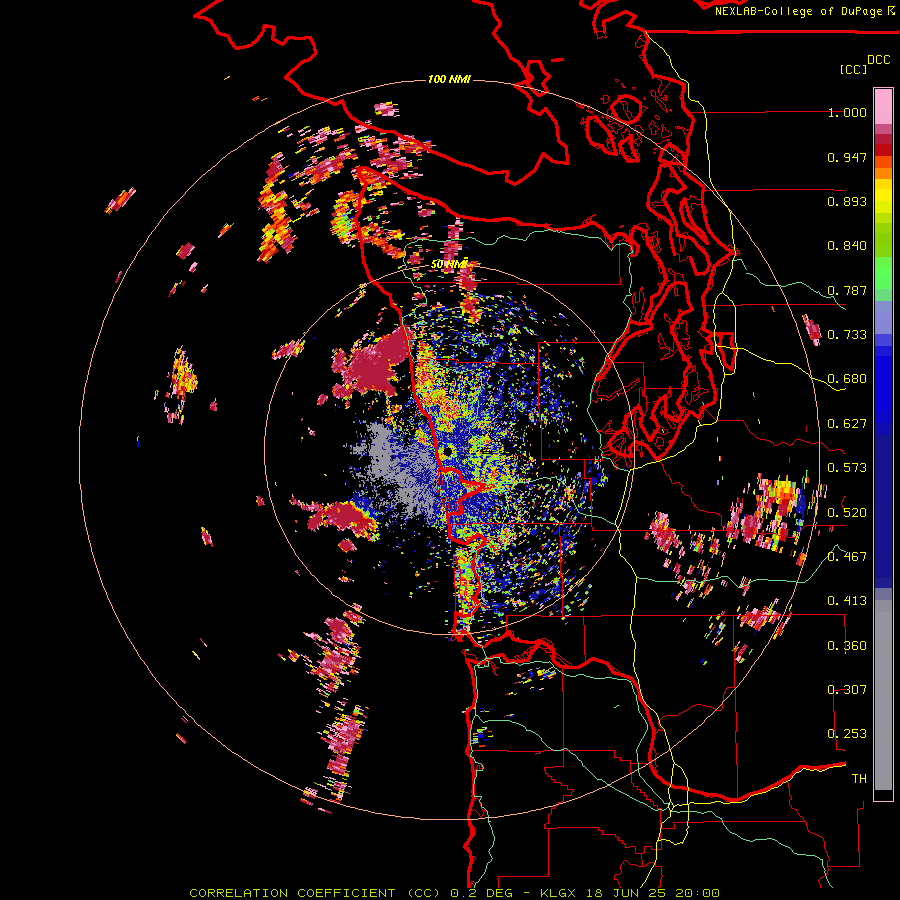The image size is (900, 900).
Task: Click the 0.467 legend value
Action: click(847, 556)
